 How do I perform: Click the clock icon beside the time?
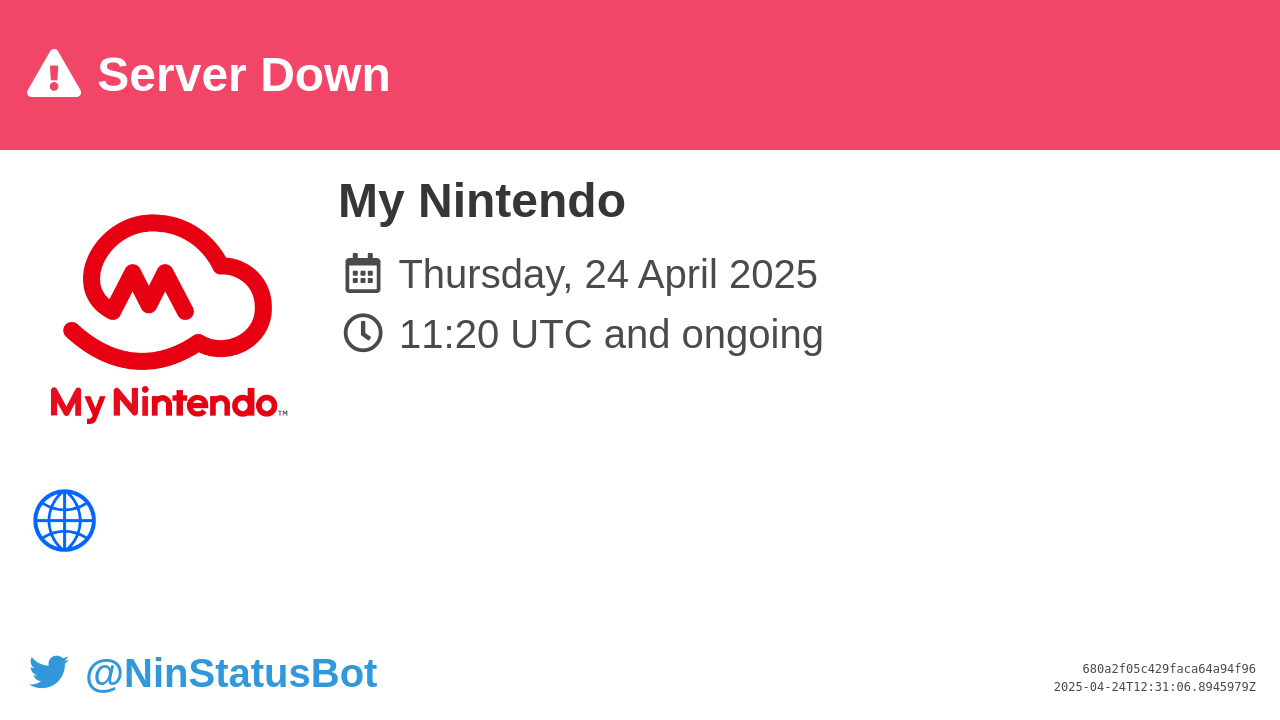tap(363, 333)
